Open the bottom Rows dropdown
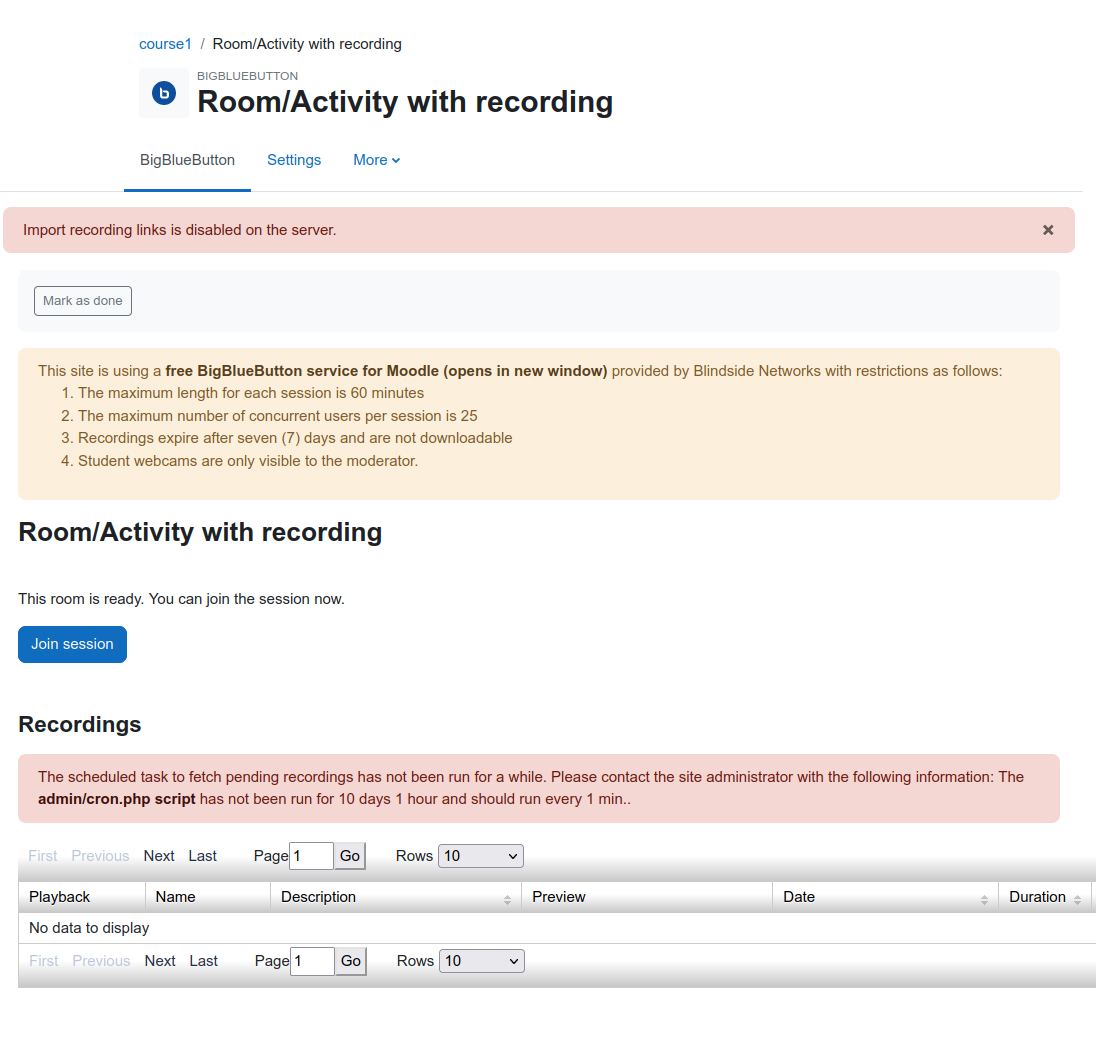 pos(482,961)
